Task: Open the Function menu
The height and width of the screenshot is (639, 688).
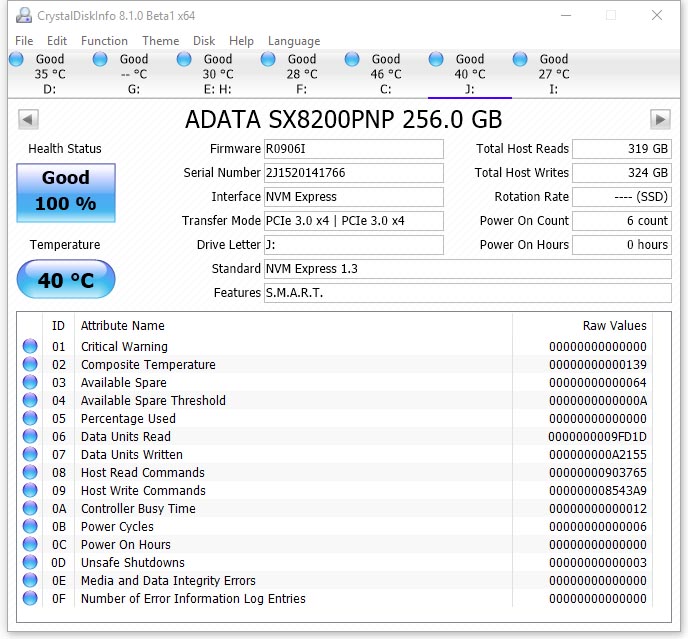Action: click(x=104, y=41)
